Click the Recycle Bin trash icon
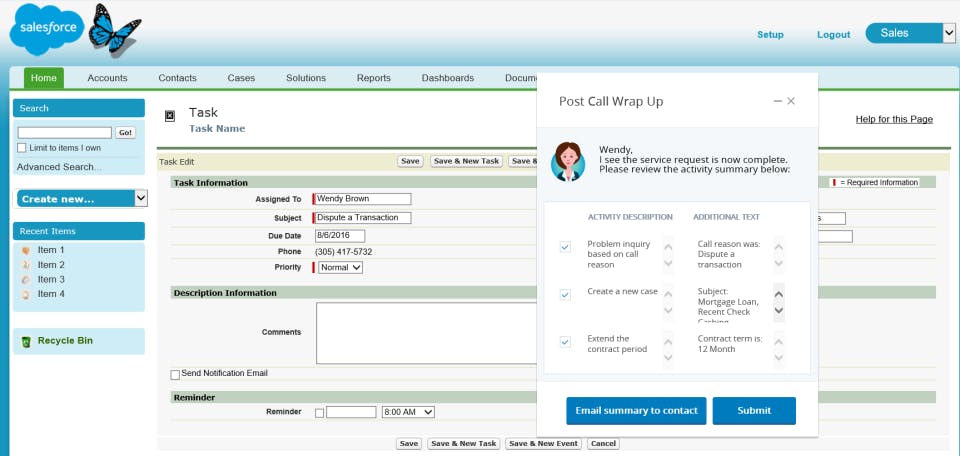This screenshot has width=960, height=456. [26, 342]
